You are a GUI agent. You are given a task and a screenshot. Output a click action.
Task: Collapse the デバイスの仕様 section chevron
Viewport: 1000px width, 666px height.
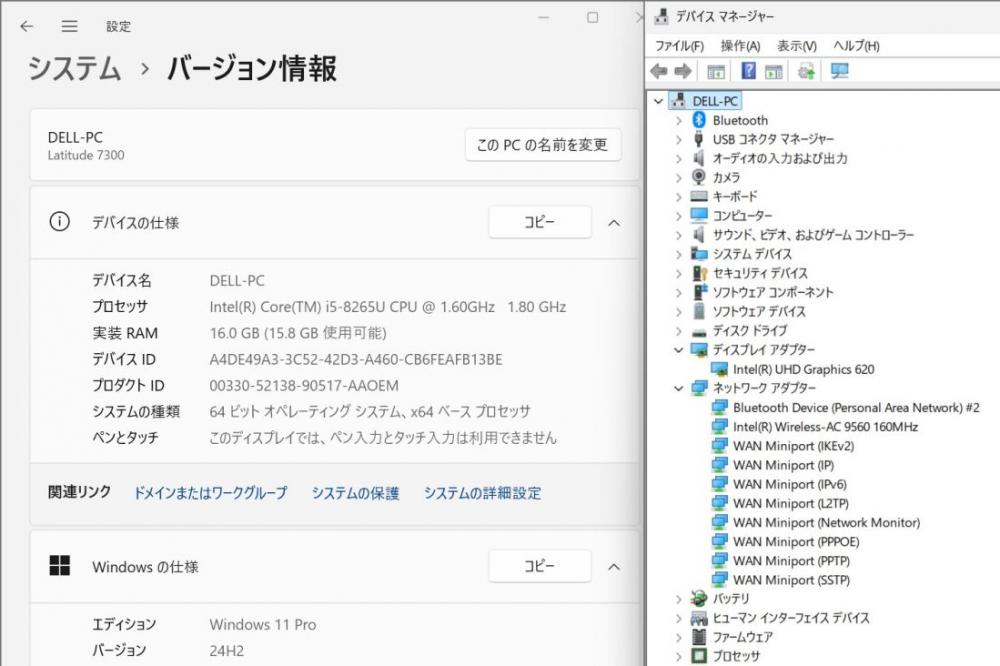(x=614, y=223)
